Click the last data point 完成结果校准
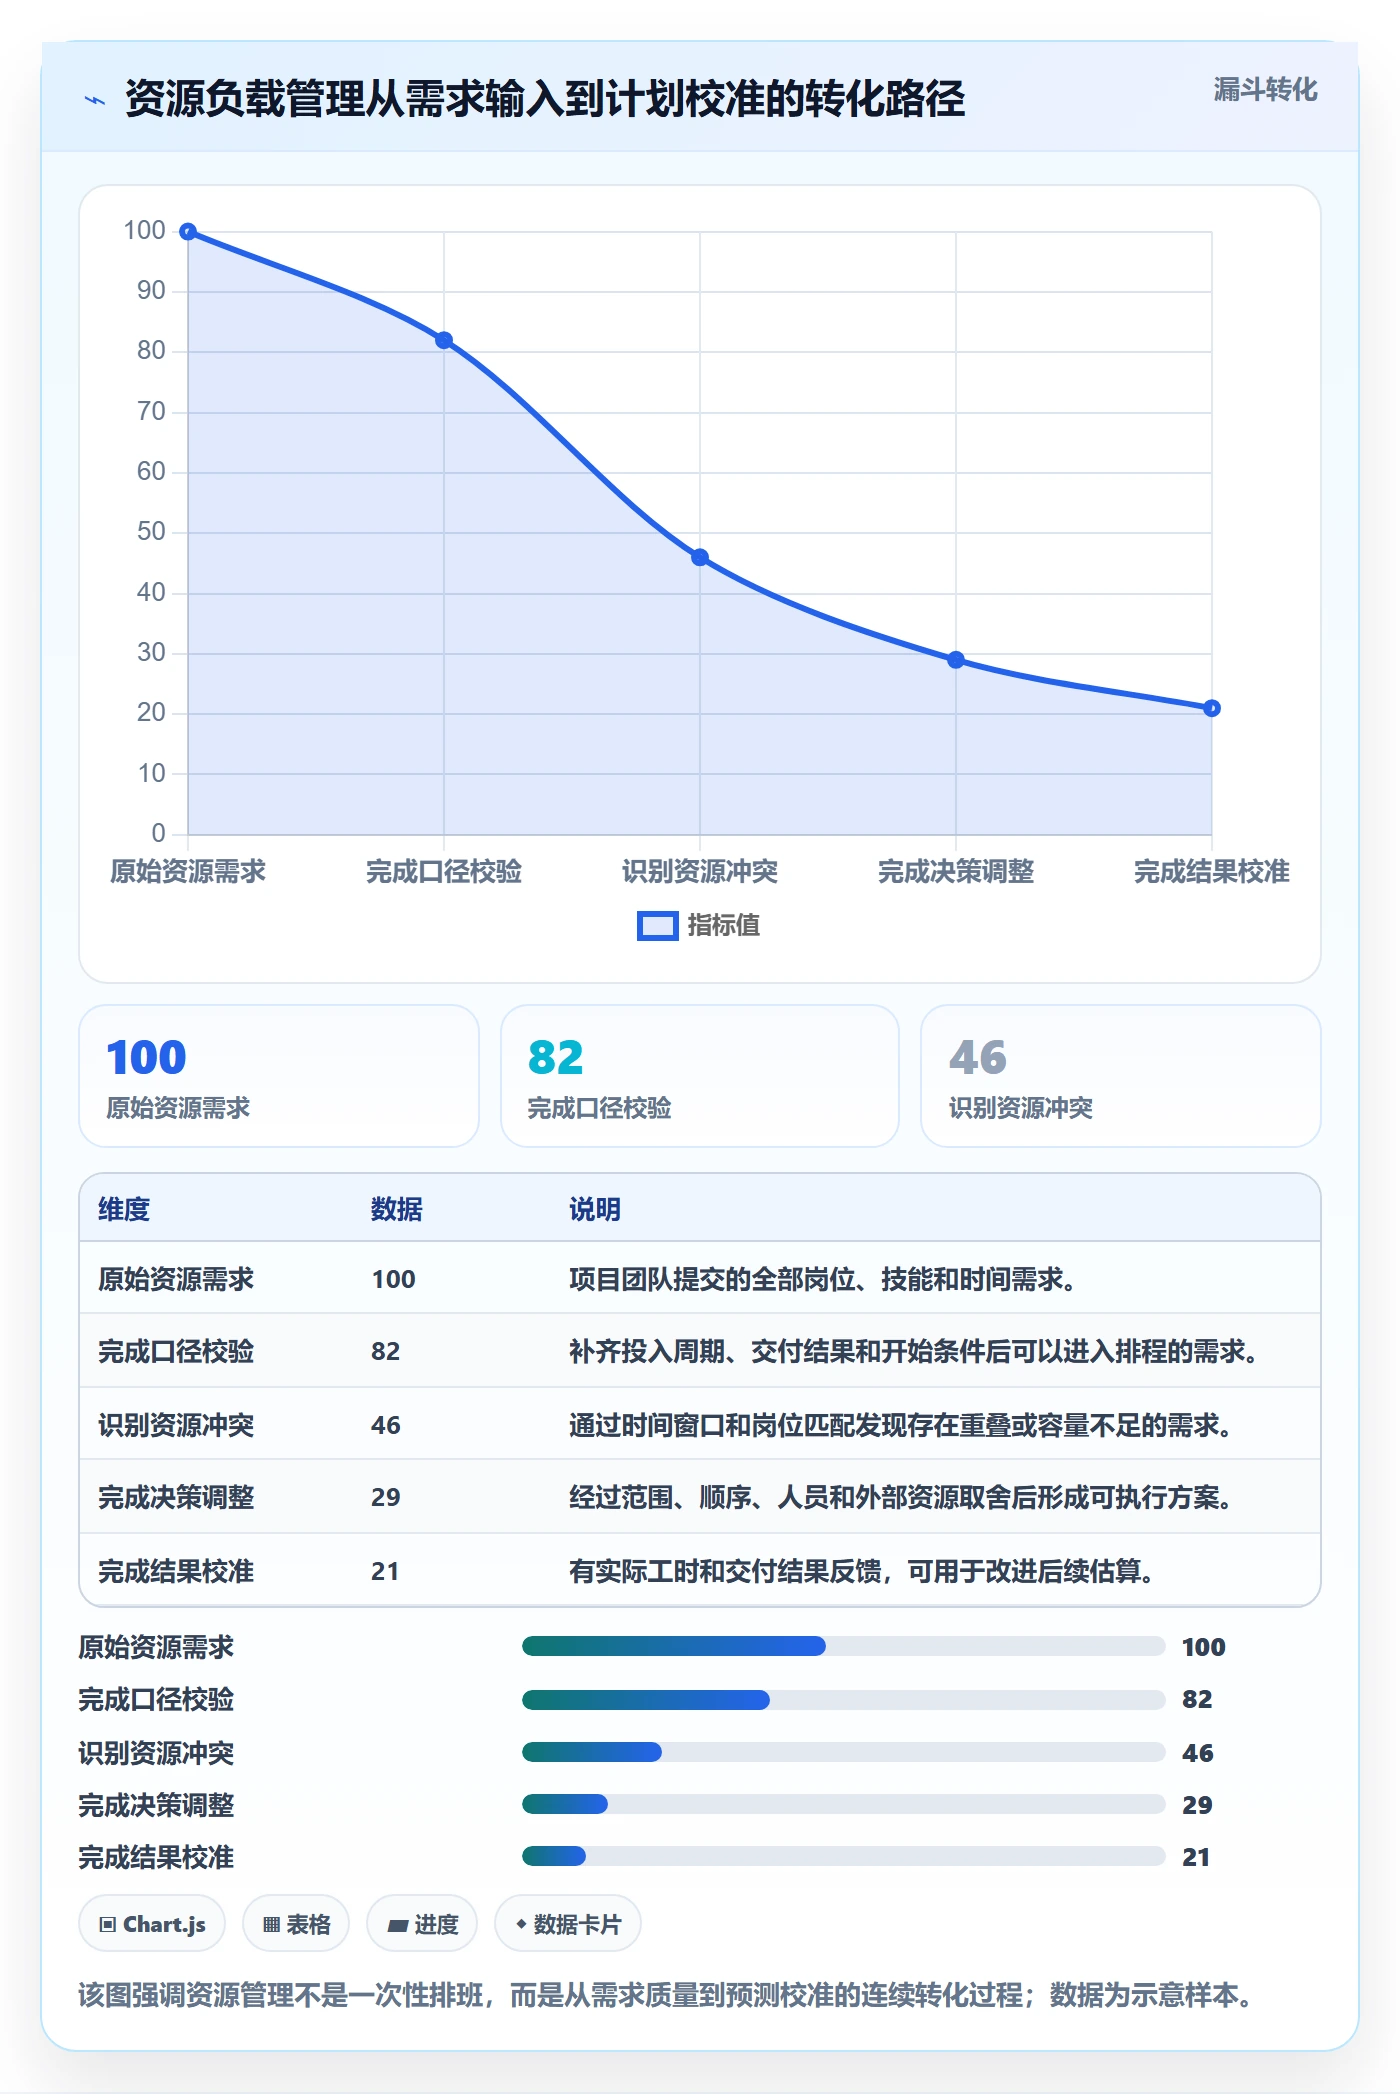1400x2094 pixels. (1212, 708)
